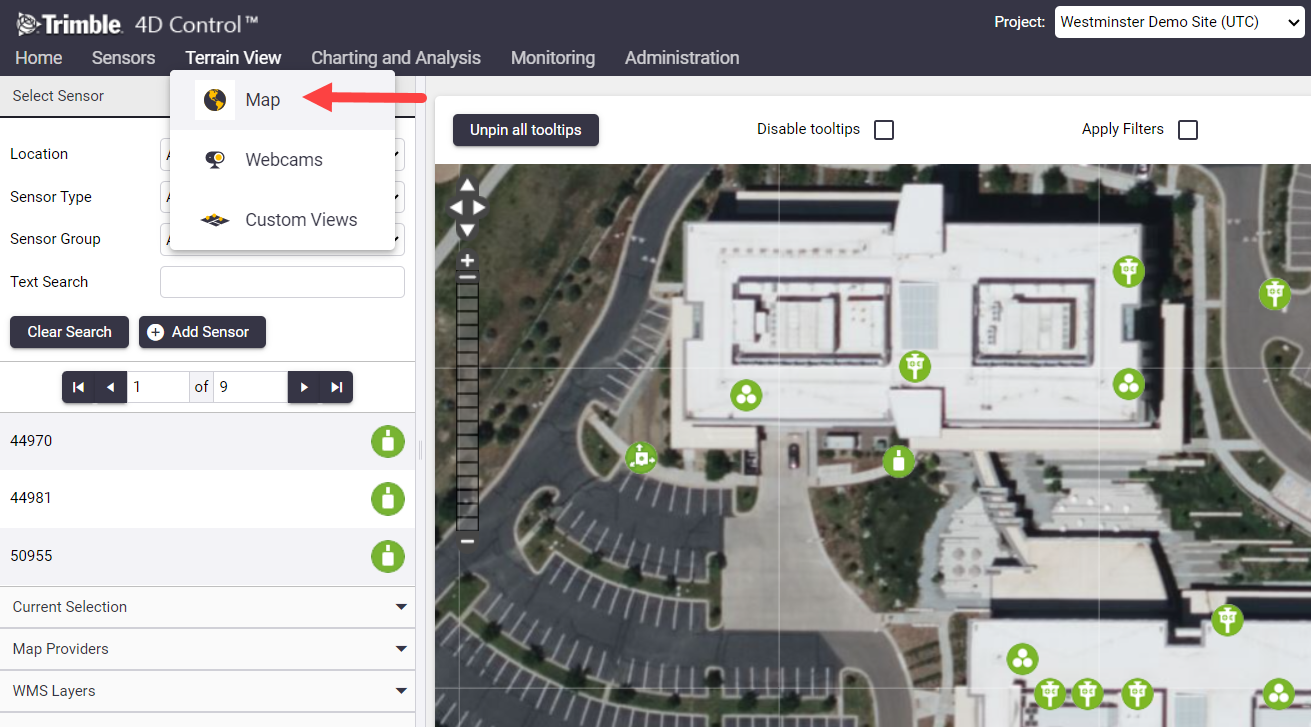Viewport: 1311px width, 727px height.
Task: Click the sensor icon for 44970
Action: pos(388,441)
